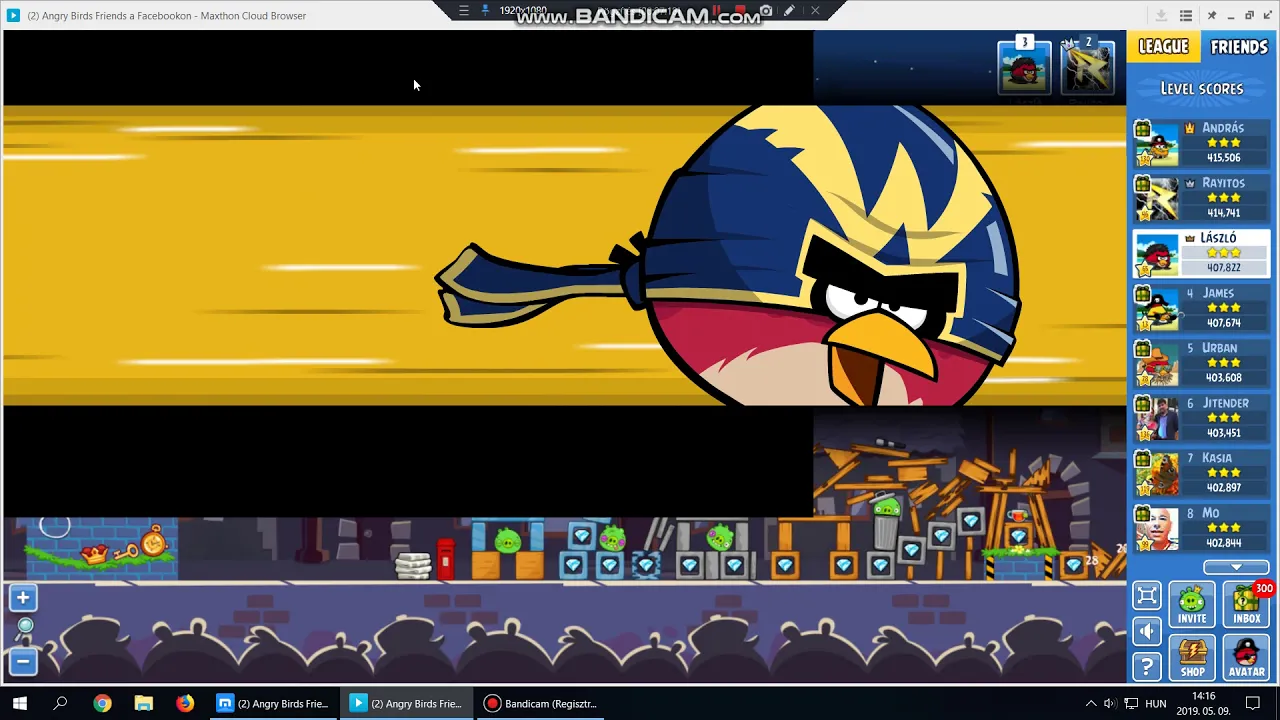Screen dimensions: 1280x720
Task: Select András leaderboard entry
Action: click(x=1201, y=143)
